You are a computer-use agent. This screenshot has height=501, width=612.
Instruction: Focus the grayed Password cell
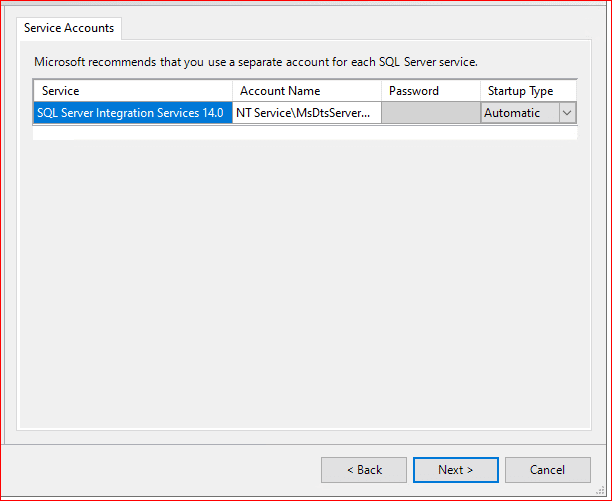tap(430, 113)
